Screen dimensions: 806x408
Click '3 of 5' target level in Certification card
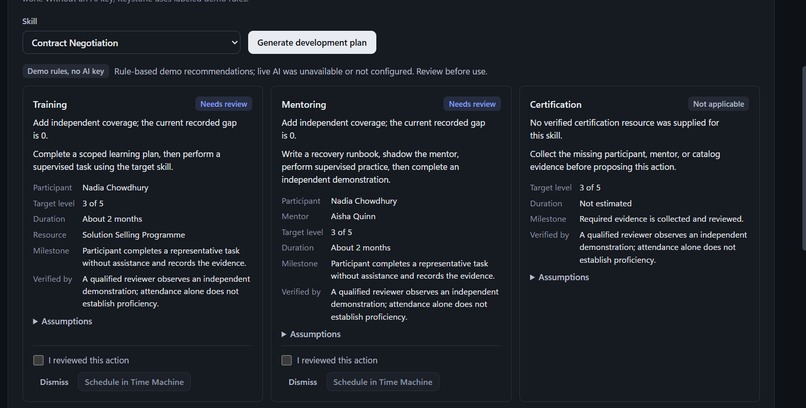click(x=590, y=188)
